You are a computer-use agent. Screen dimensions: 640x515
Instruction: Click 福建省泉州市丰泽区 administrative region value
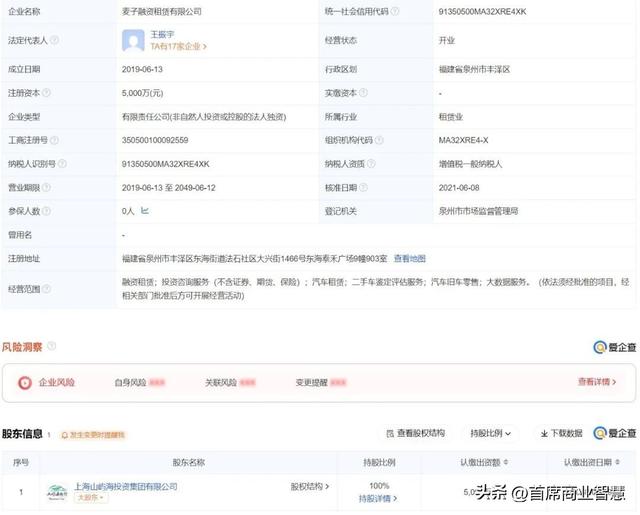coord(474,69)
